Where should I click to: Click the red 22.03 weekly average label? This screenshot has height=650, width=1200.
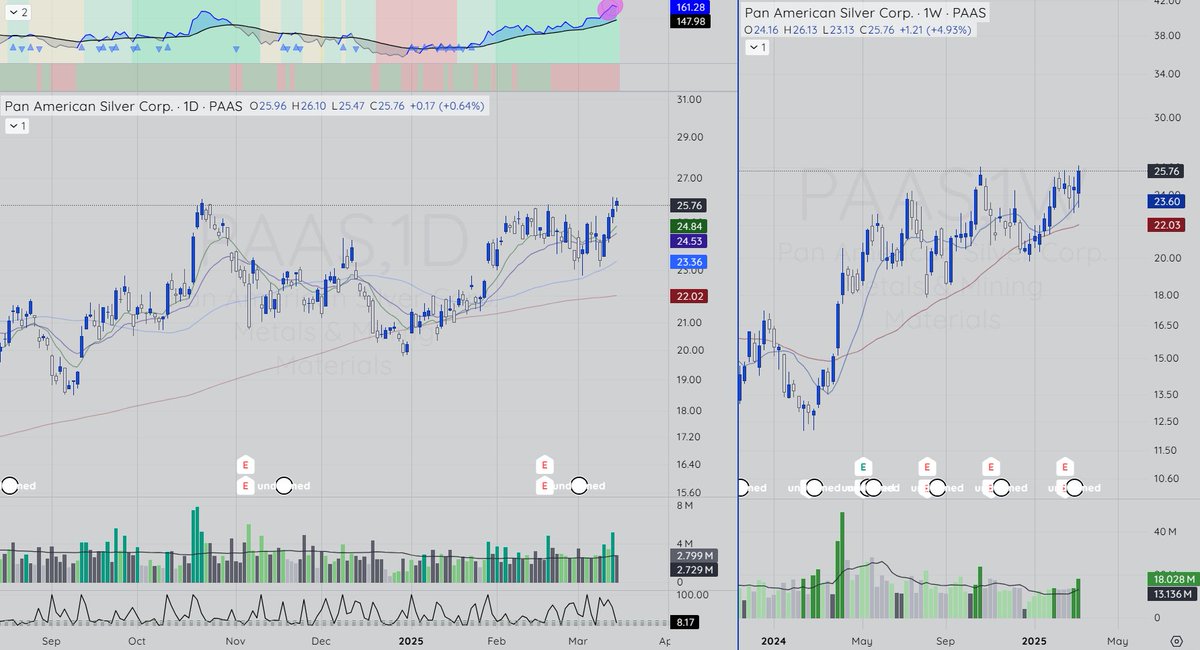[1164, 226]
